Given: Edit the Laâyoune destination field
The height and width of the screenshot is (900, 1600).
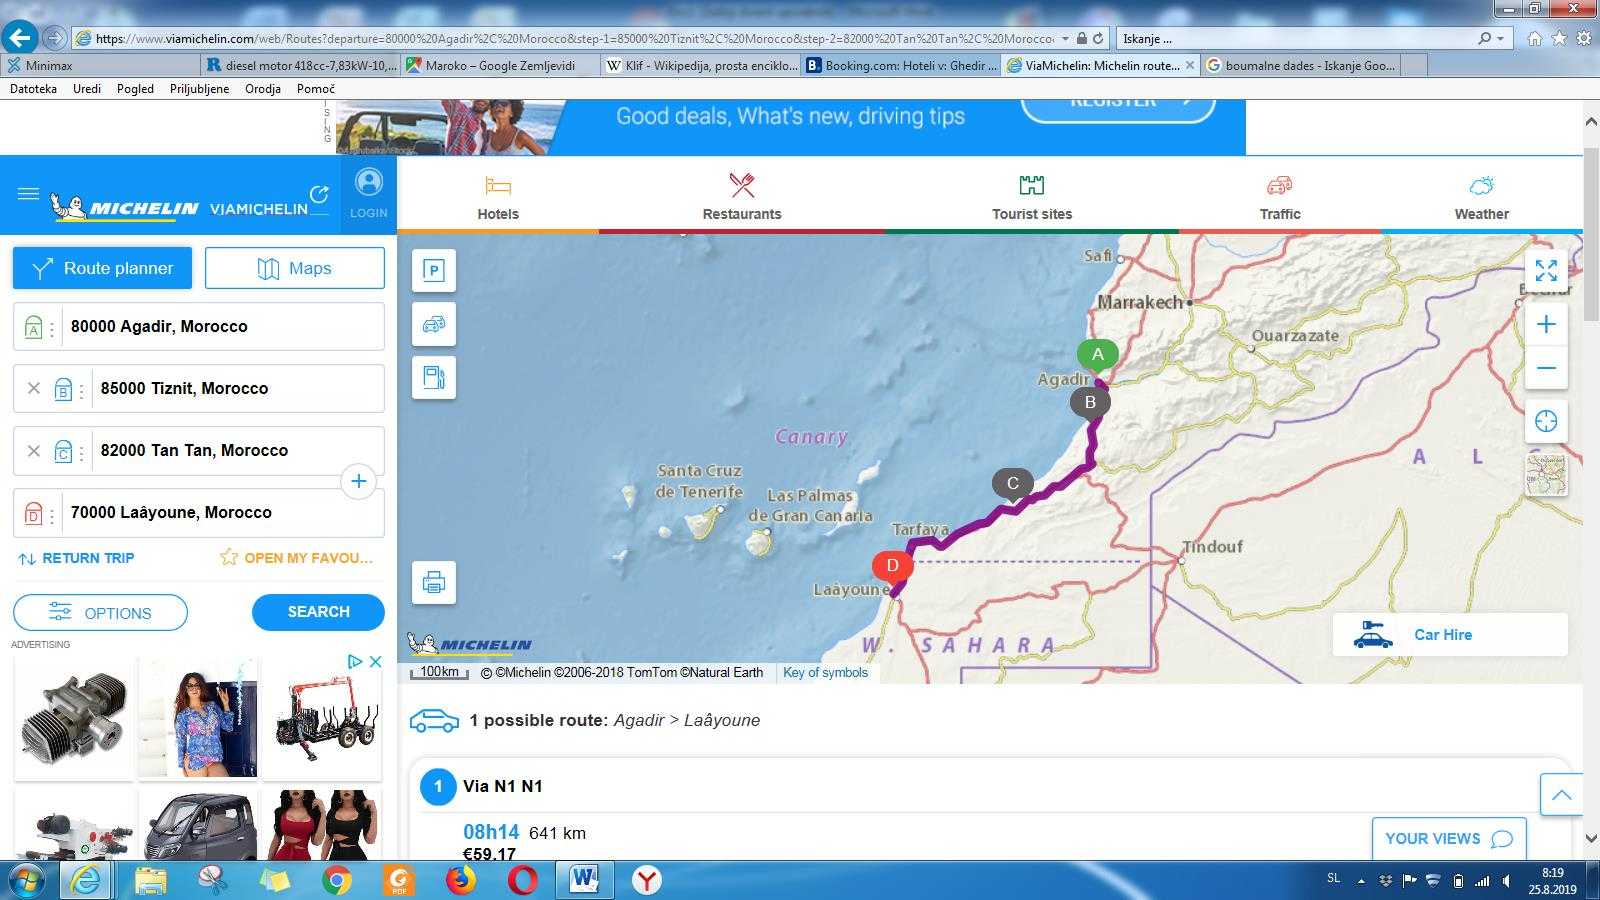Looking at the screenshot, I should 222,512.
